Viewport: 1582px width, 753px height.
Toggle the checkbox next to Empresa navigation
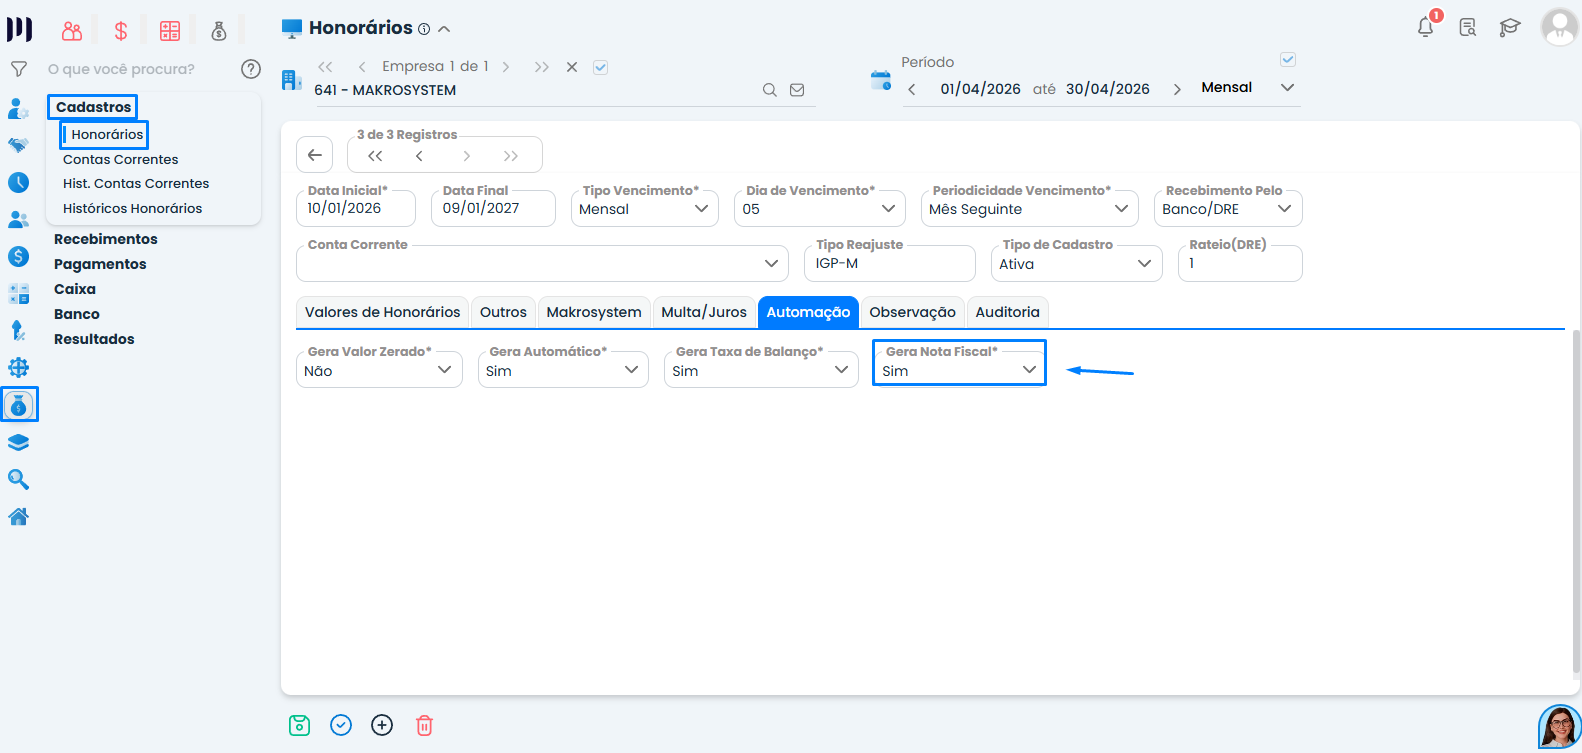tap(600, 67)
